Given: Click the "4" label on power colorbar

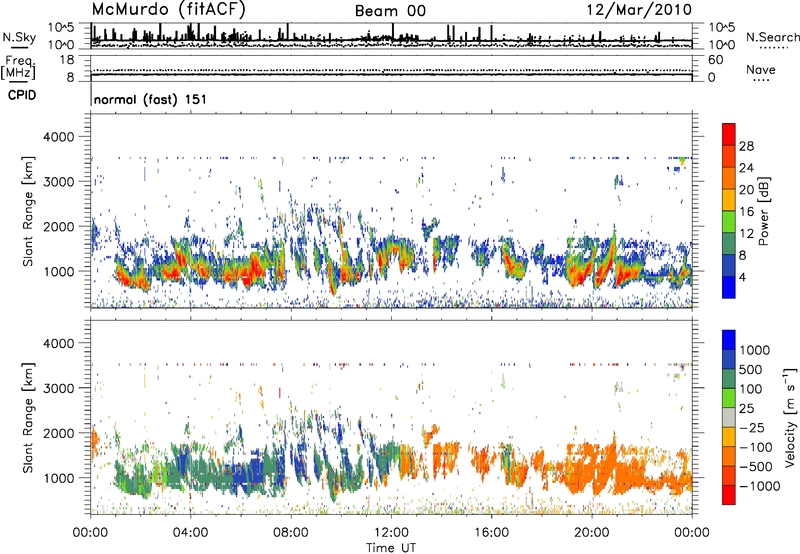Looking at the screenshot, I should 742,277.
